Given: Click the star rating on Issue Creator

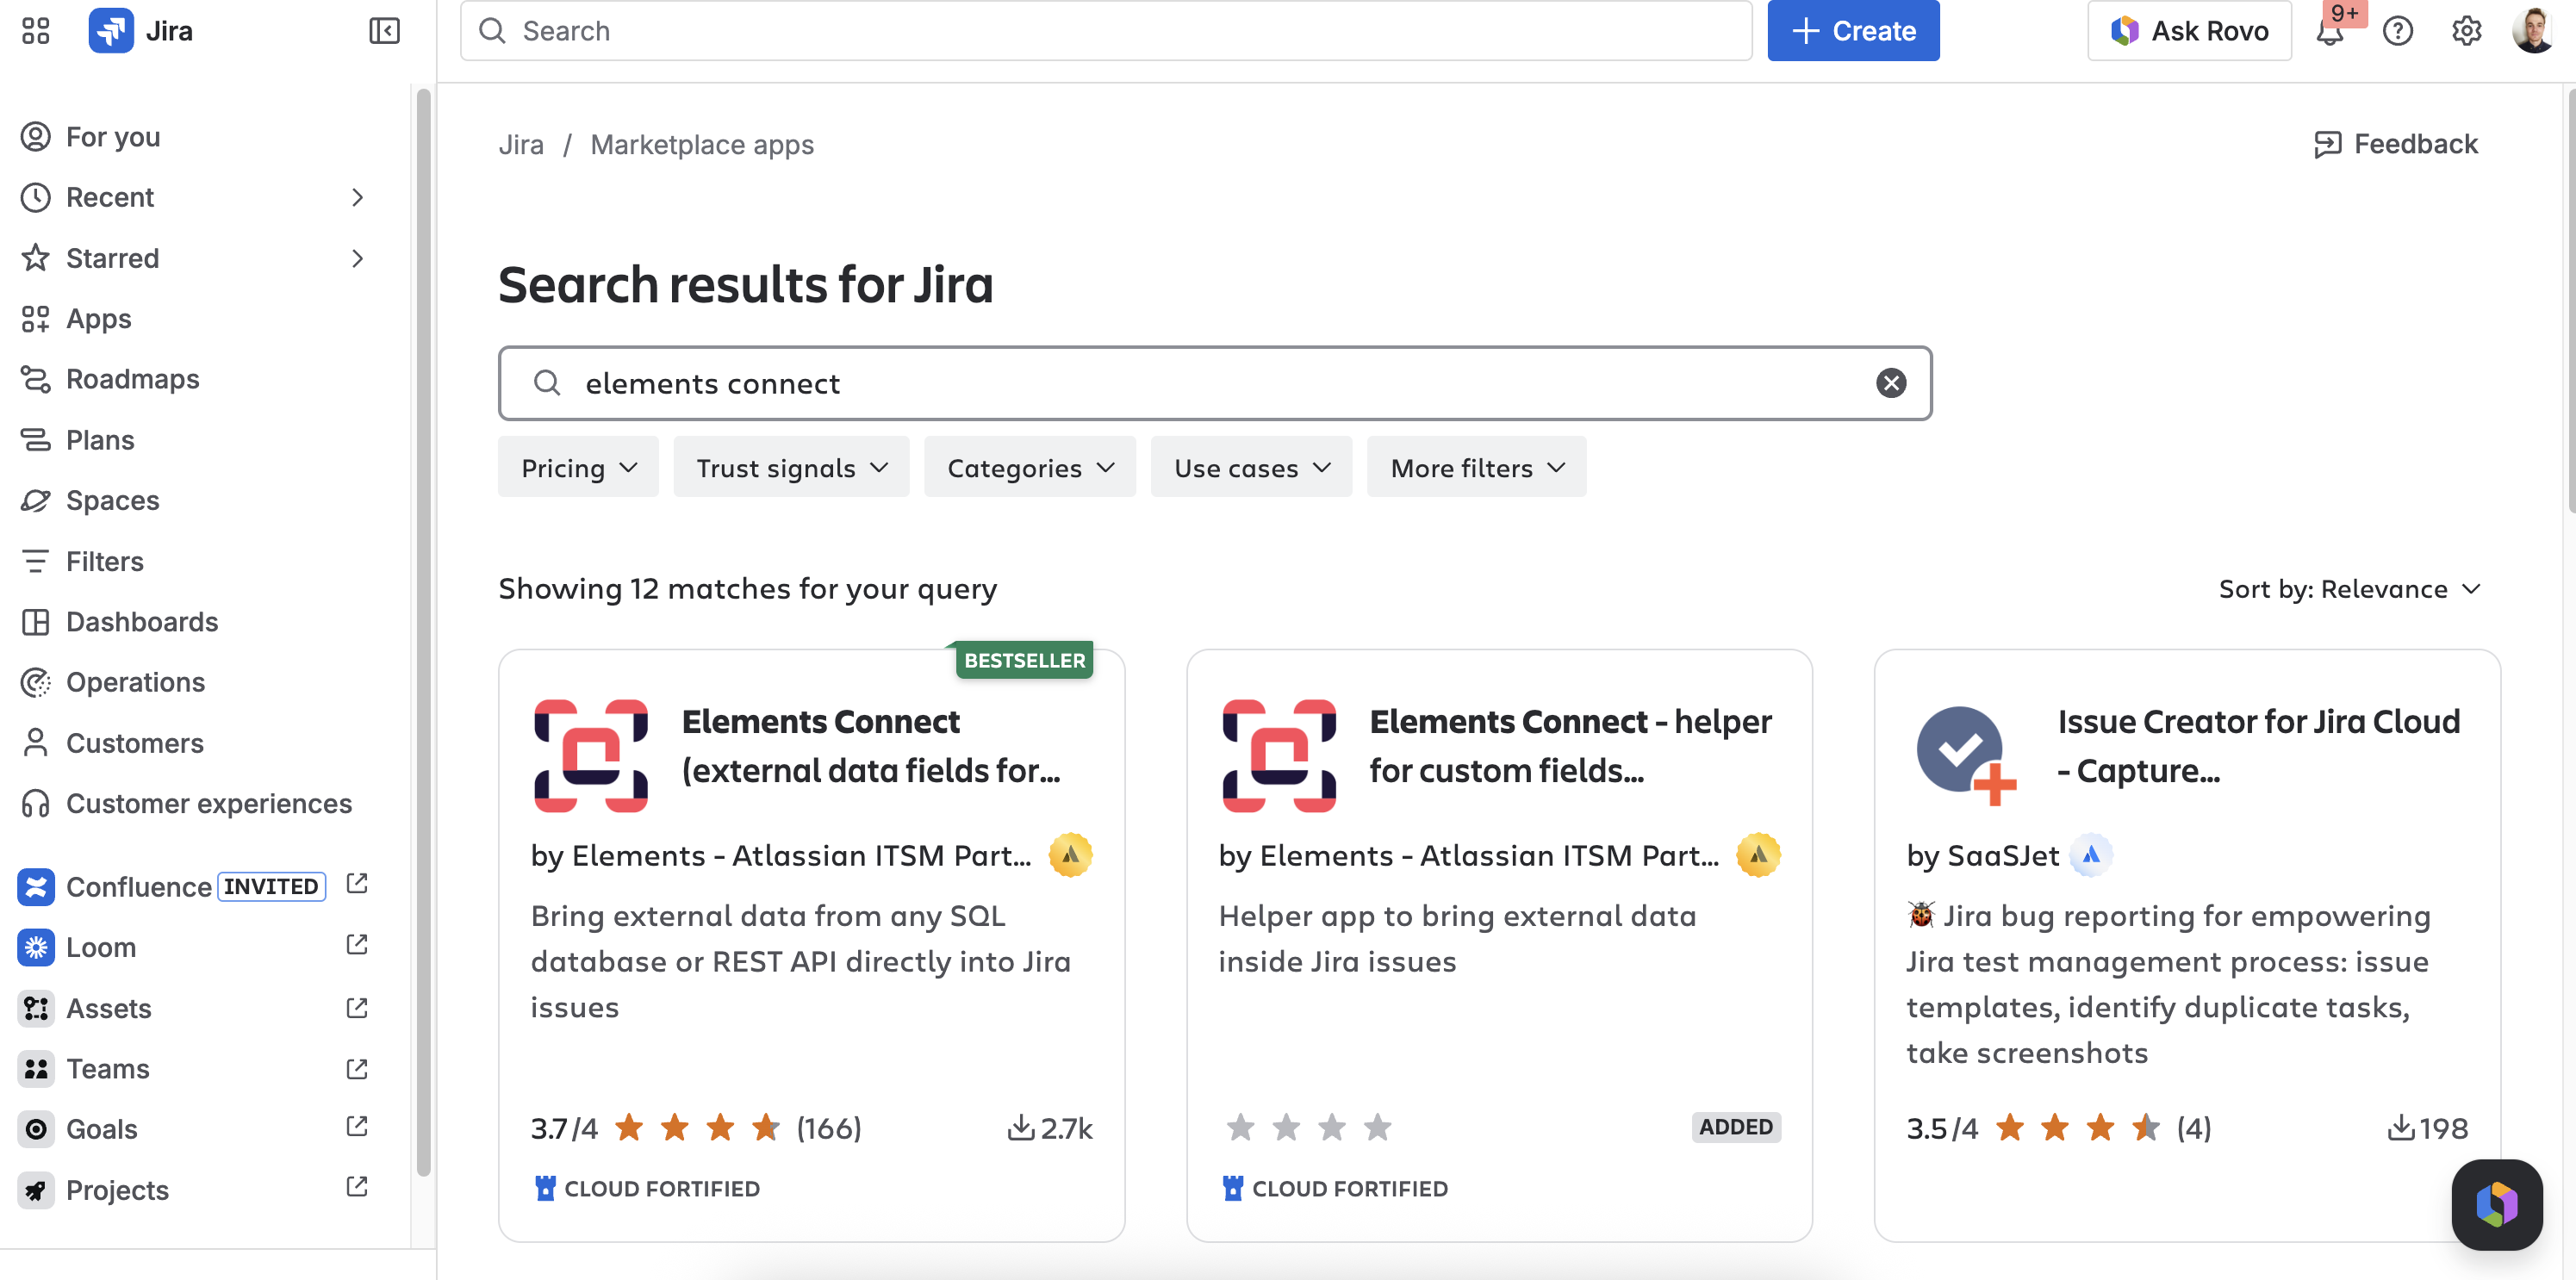Looking at the screenshot, I should tap(2077, 1128).
